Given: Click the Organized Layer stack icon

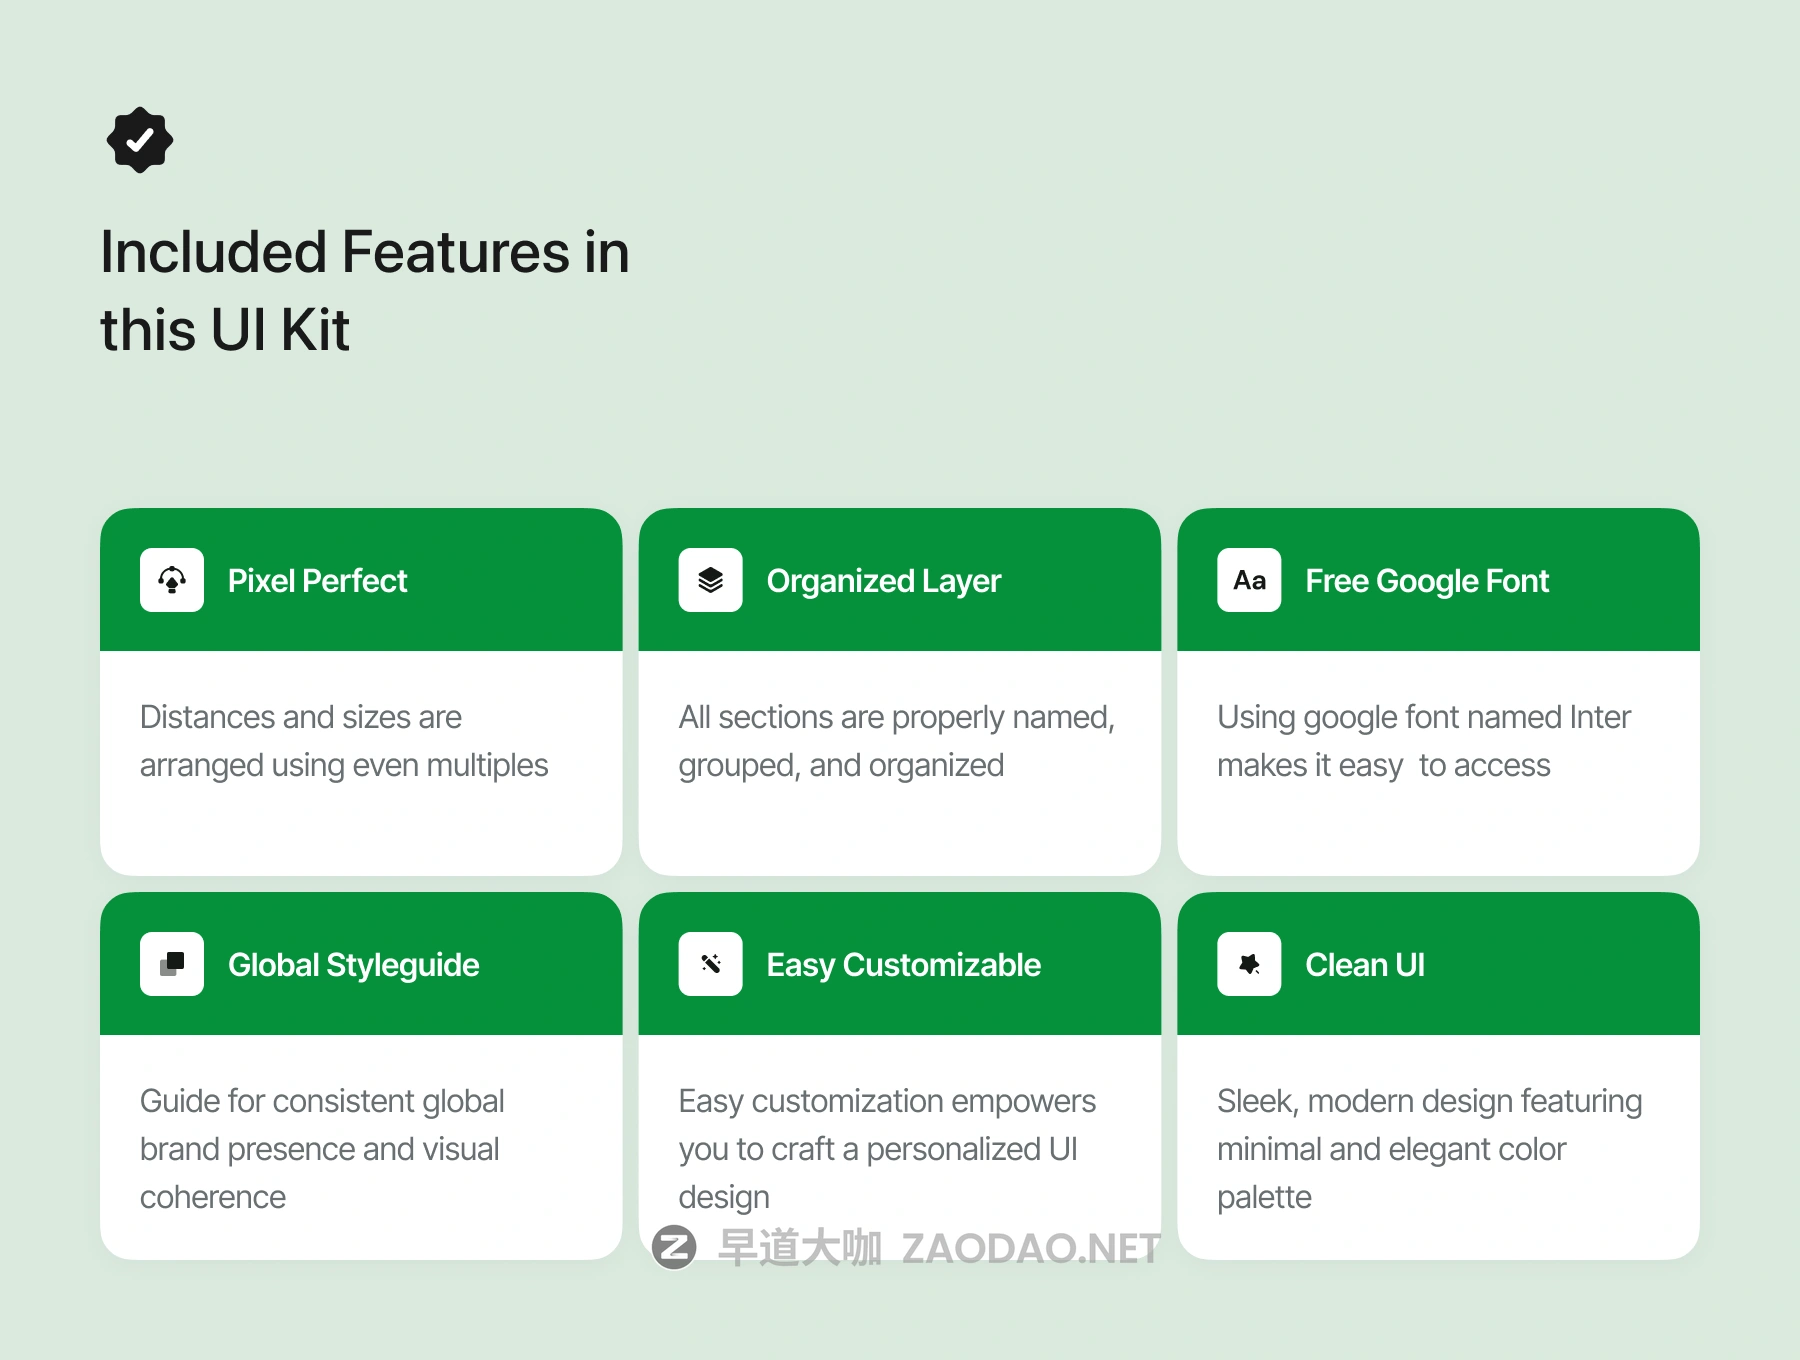Looking at the screenshot, I should [x=710, y=580].
